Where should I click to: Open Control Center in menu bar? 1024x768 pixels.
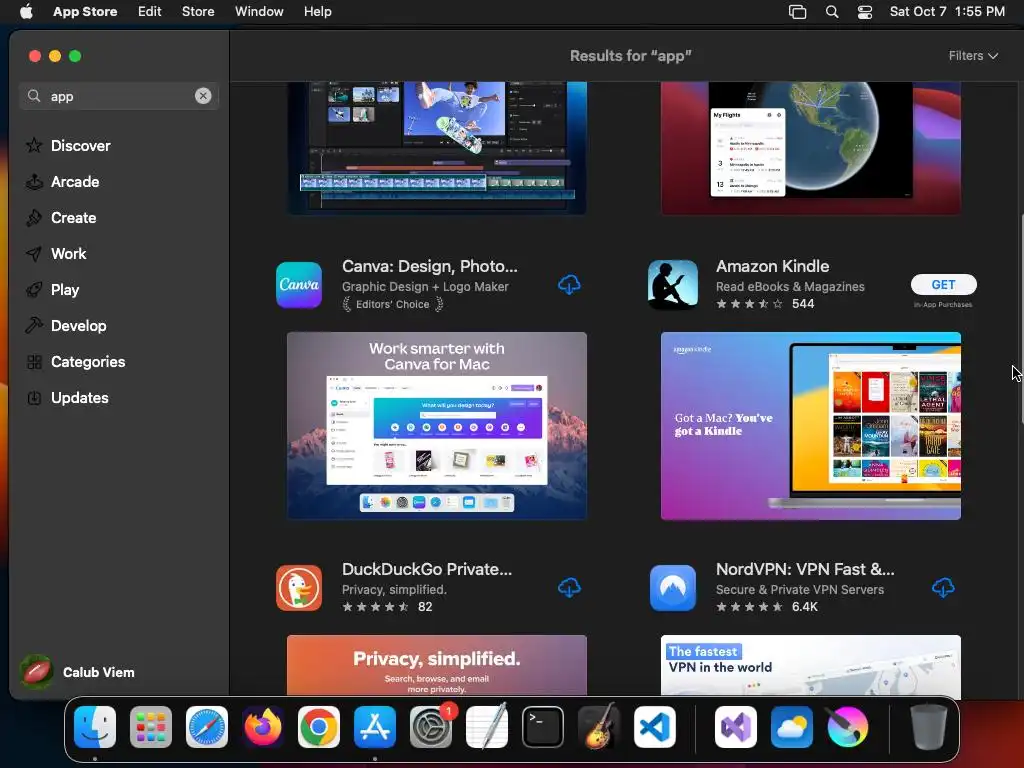865,11
